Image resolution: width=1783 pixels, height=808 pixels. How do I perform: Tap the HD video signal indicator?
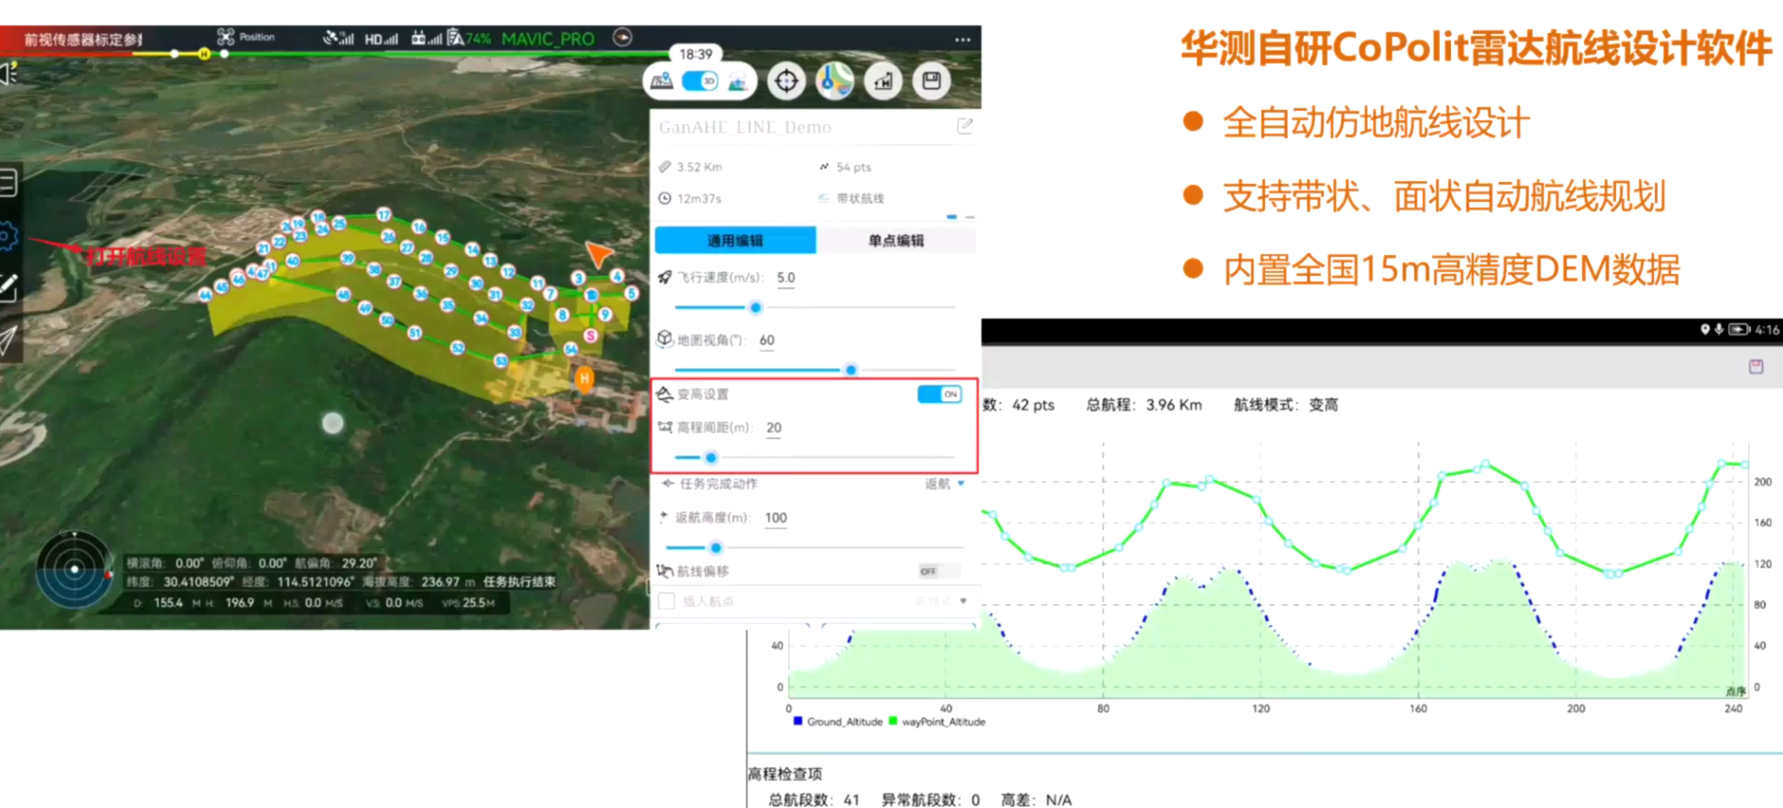tap(381, 39)
